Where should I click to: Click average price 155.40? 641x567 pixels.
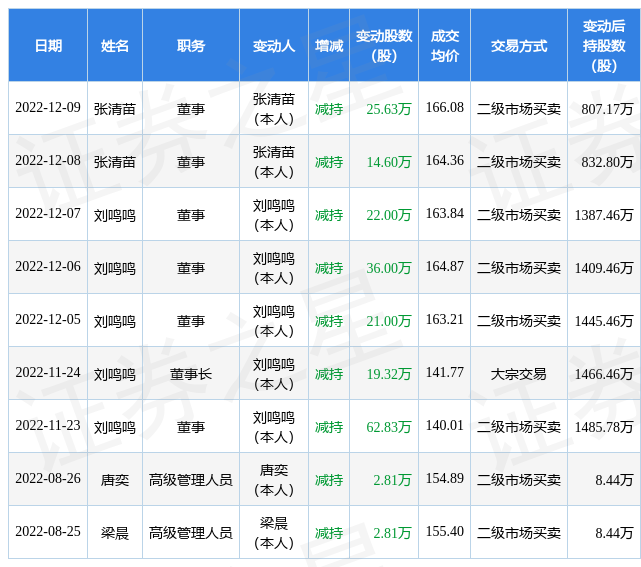click(444, 531)
